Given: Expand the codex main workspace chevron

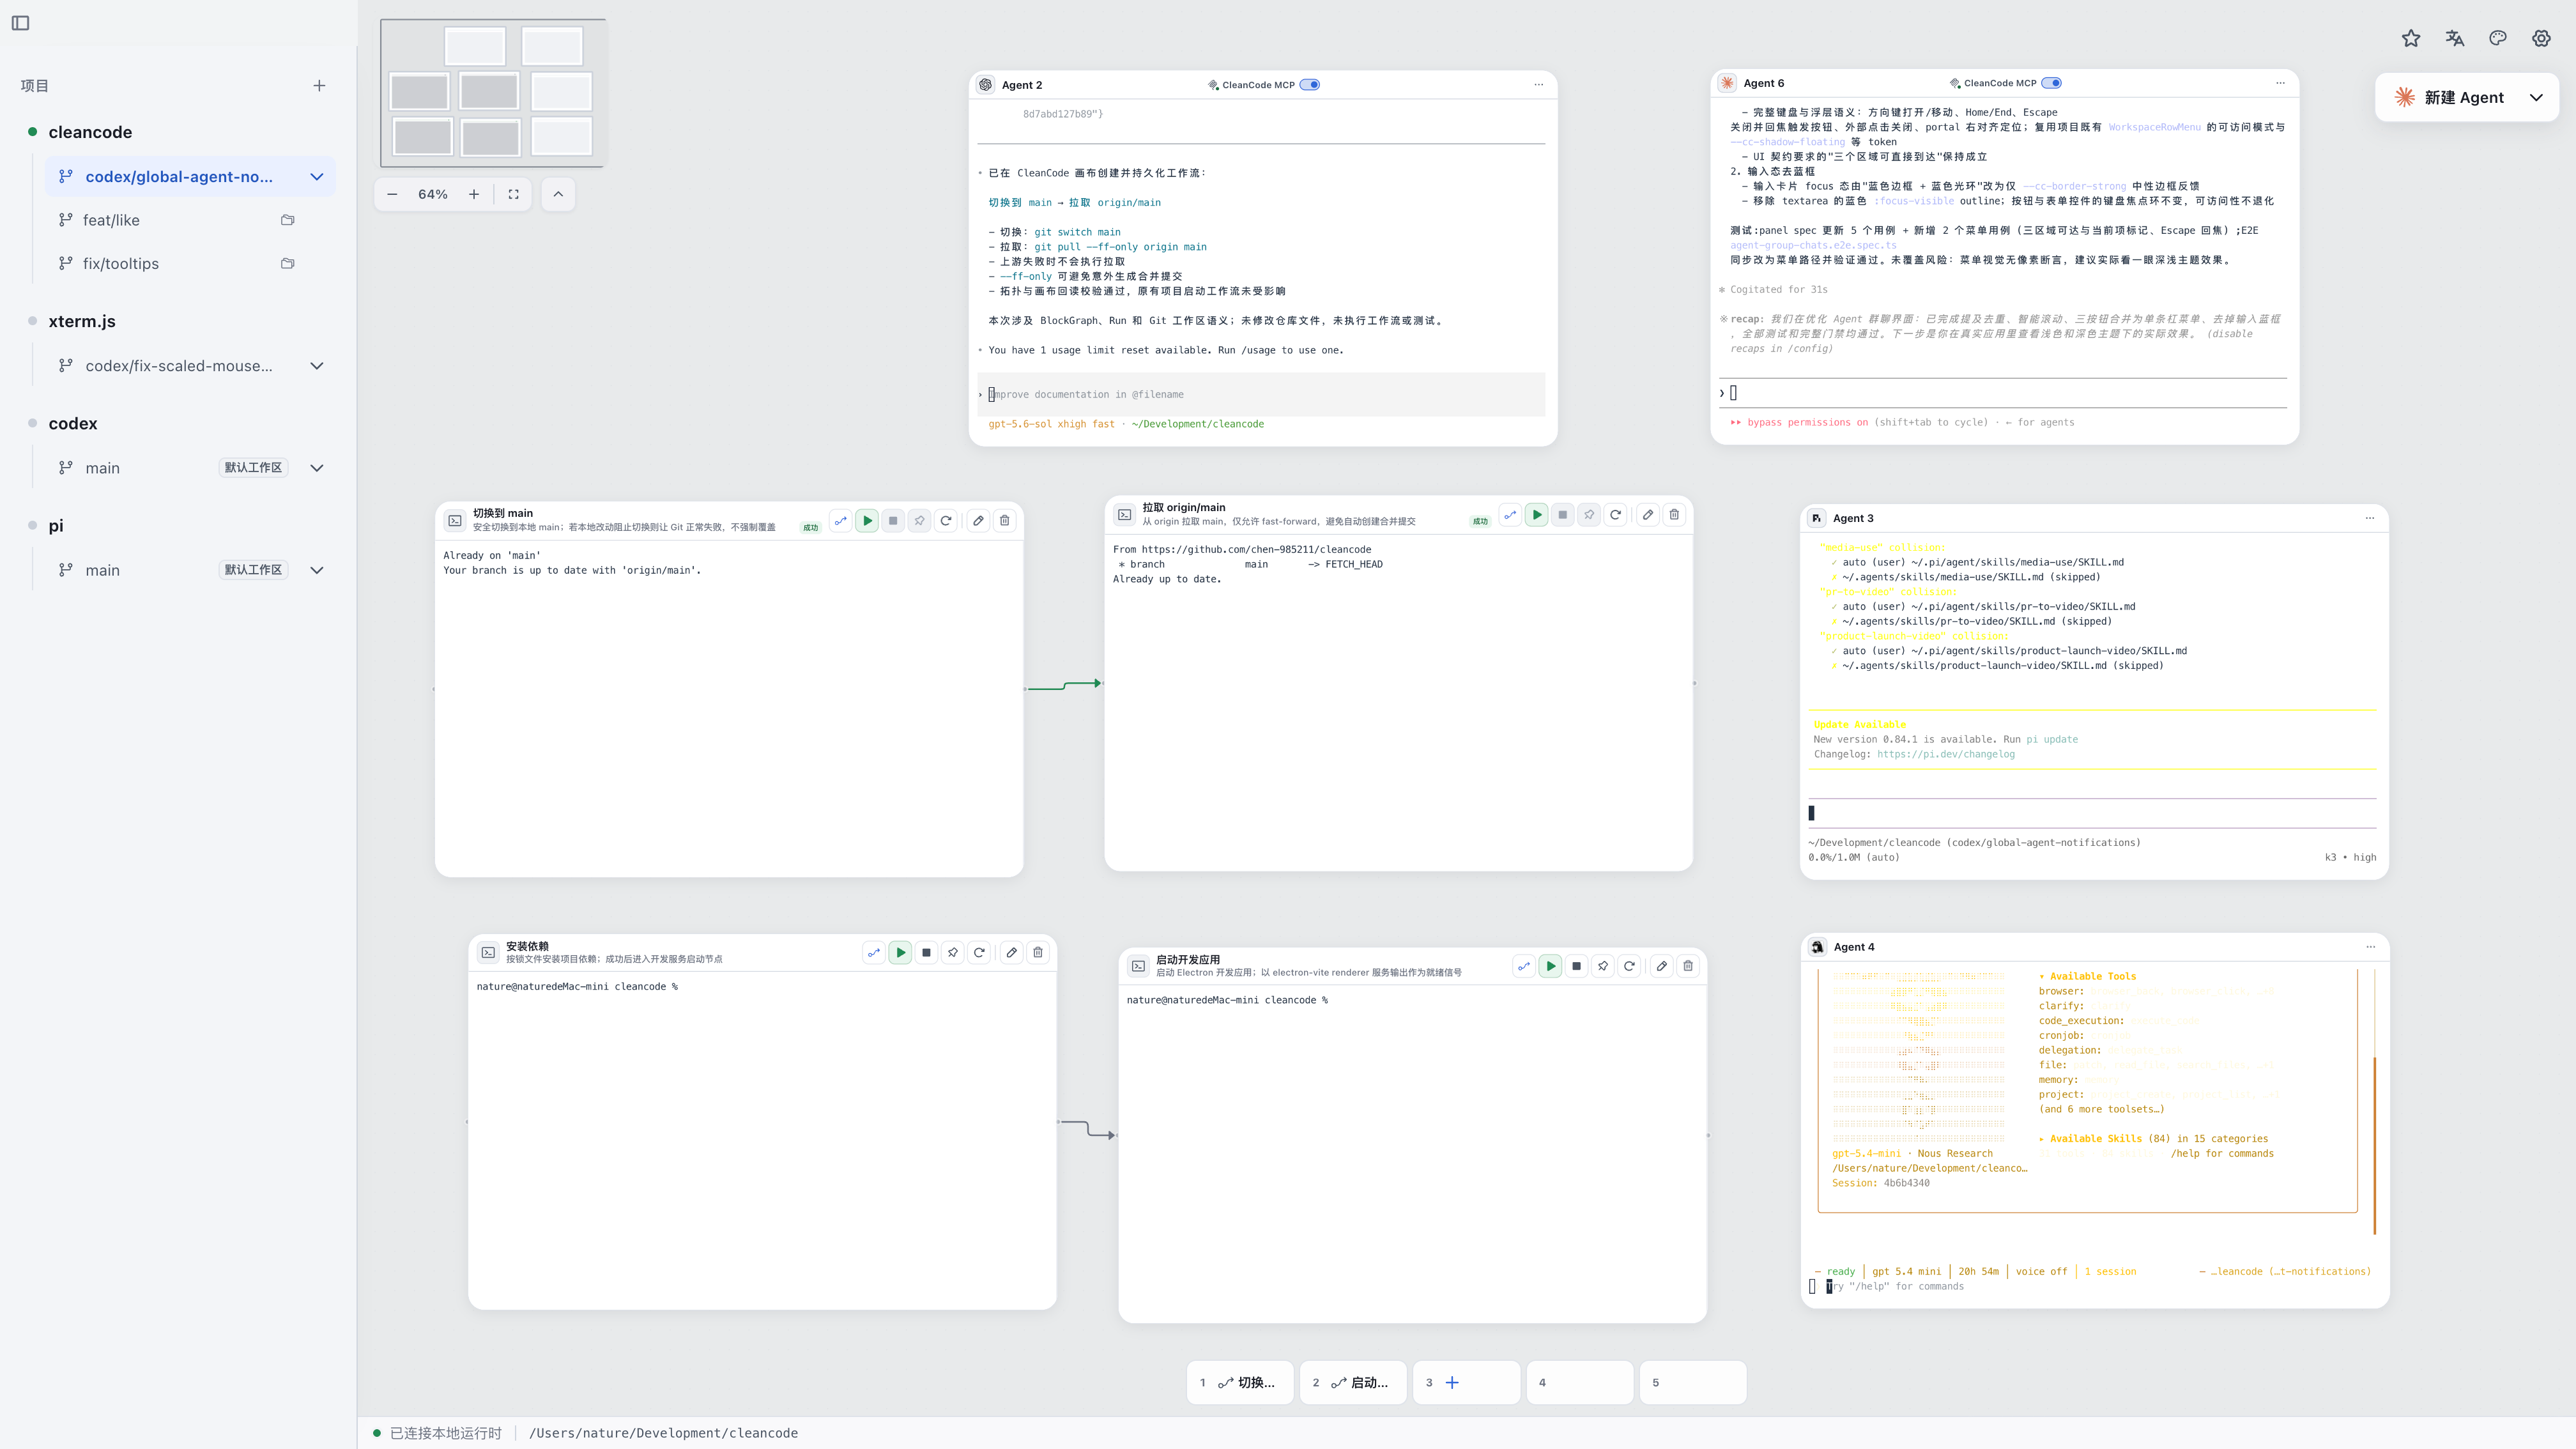Looking at the screenshot, I should 317,468.
